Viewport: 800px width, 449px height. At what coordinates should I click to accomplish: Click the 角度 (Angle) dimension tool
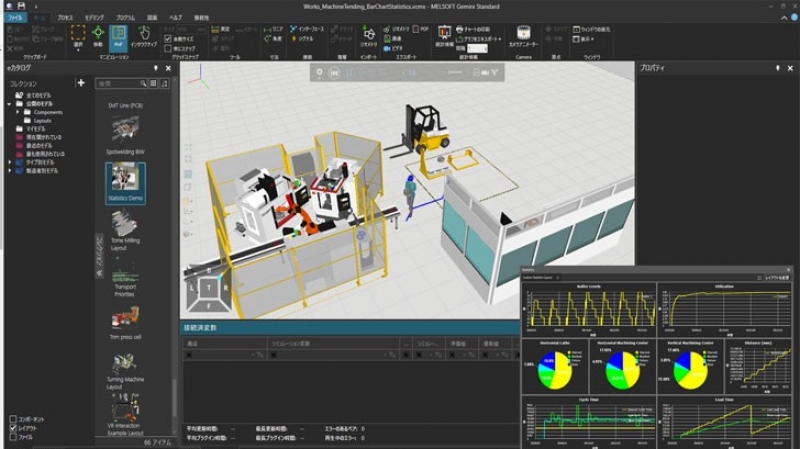273,39
